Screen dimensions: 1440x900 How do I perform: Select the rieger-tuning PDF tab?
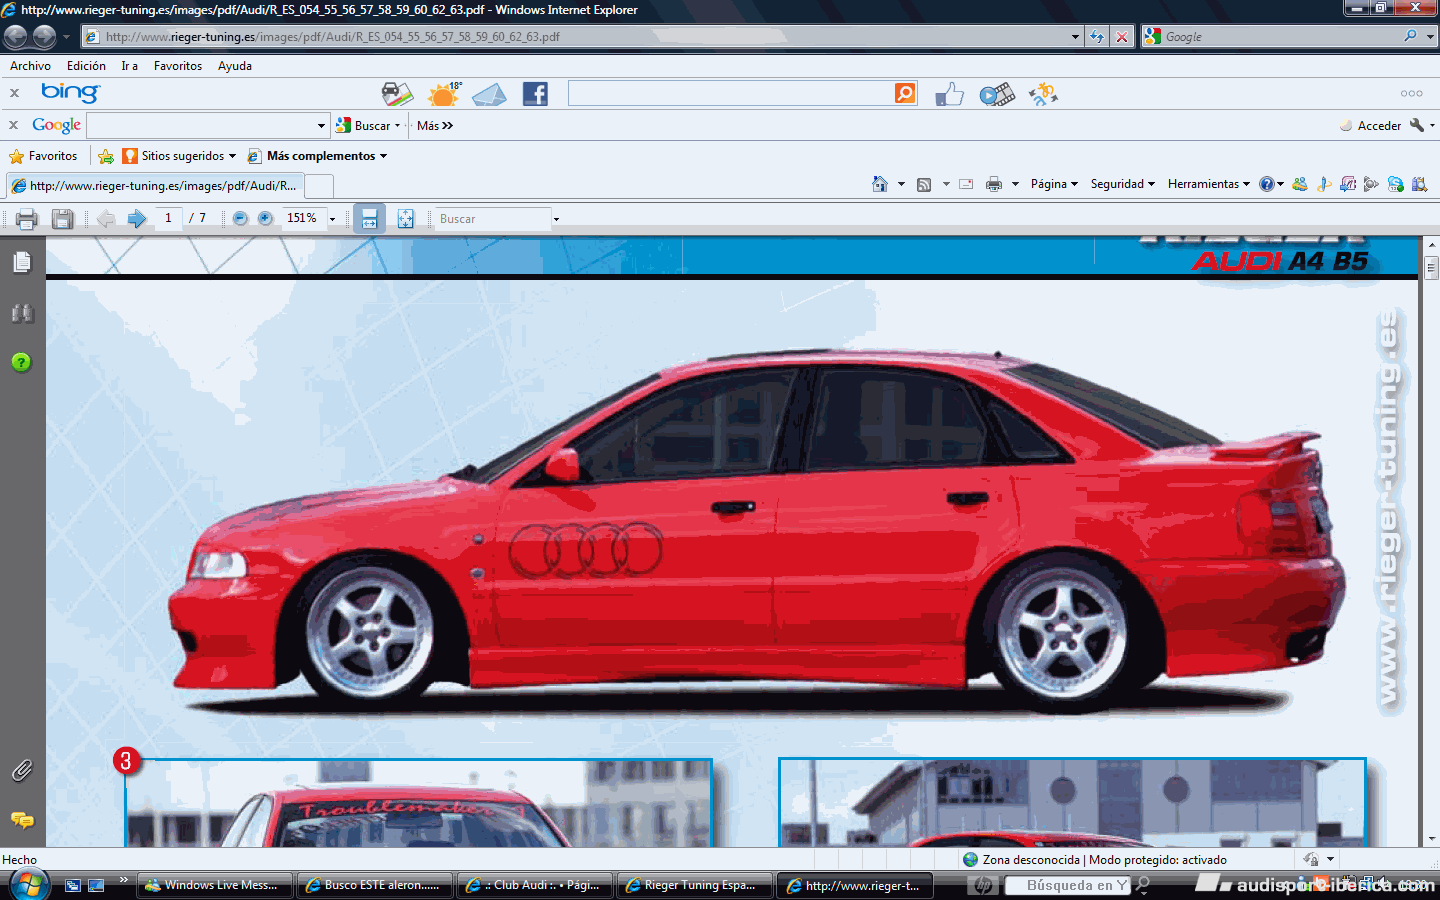click(155, 186)
